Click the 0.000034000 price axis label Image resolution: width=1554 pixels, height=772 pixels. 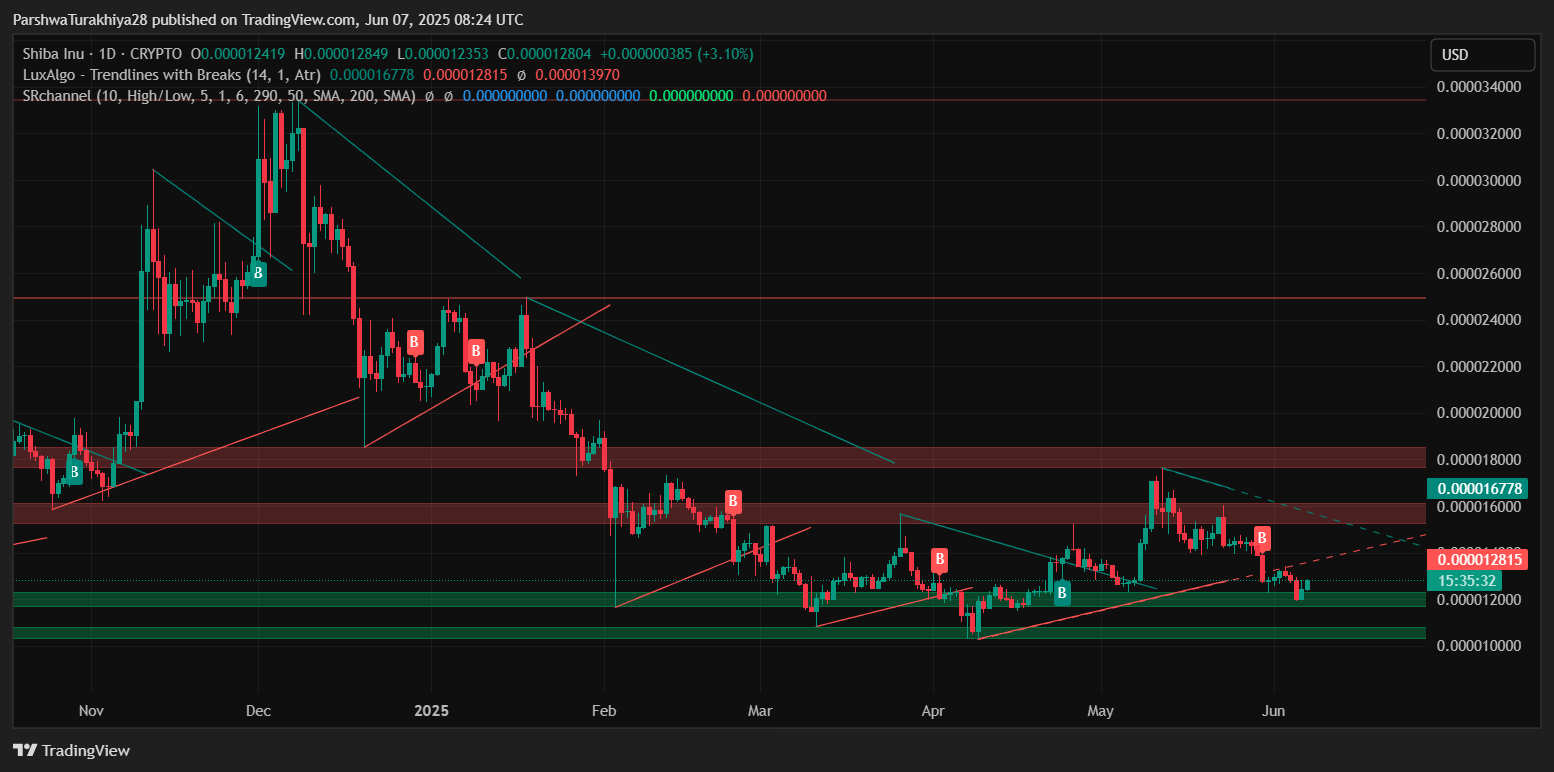pos(1479,87)
